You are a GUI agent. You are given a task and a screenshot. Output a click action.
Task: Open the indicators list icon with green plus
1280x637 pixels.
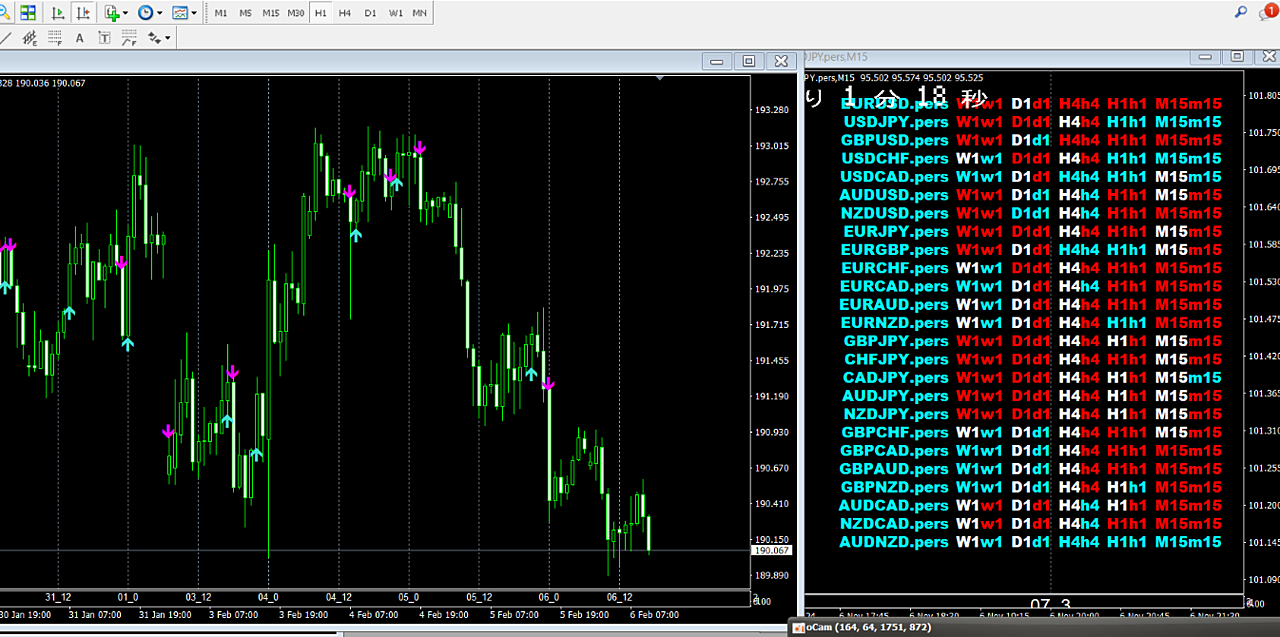pyautogui.click(x=113, y=13)
